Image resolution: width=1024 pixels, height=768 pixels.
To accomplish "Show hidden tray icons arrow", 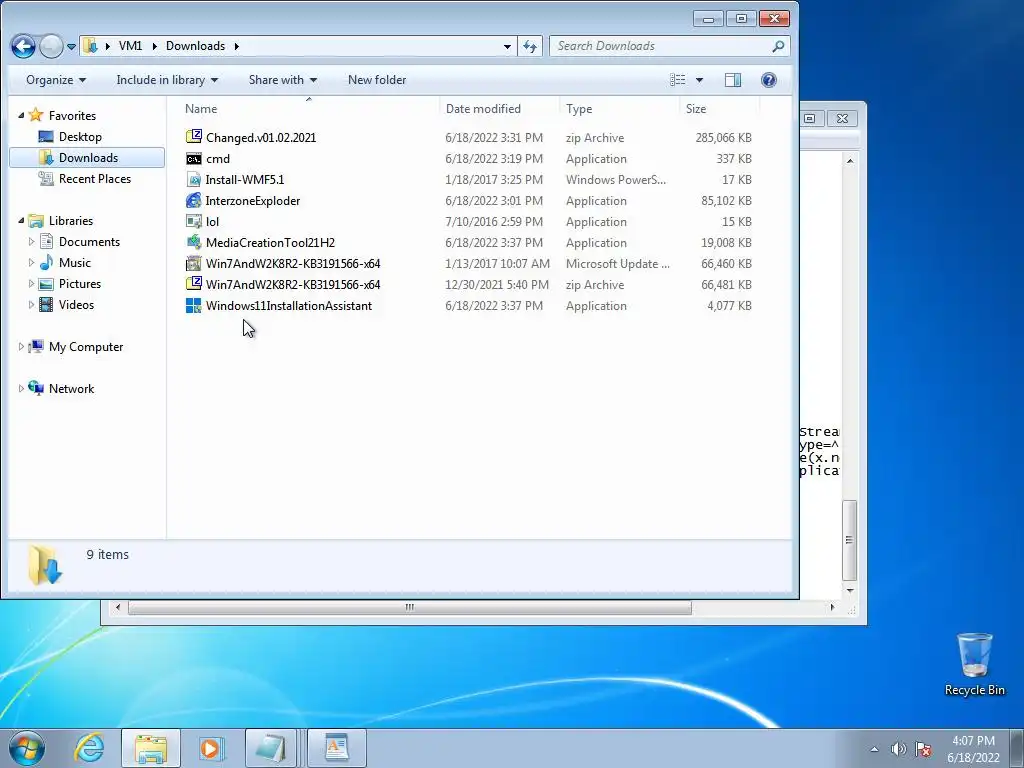I will 874,749.
